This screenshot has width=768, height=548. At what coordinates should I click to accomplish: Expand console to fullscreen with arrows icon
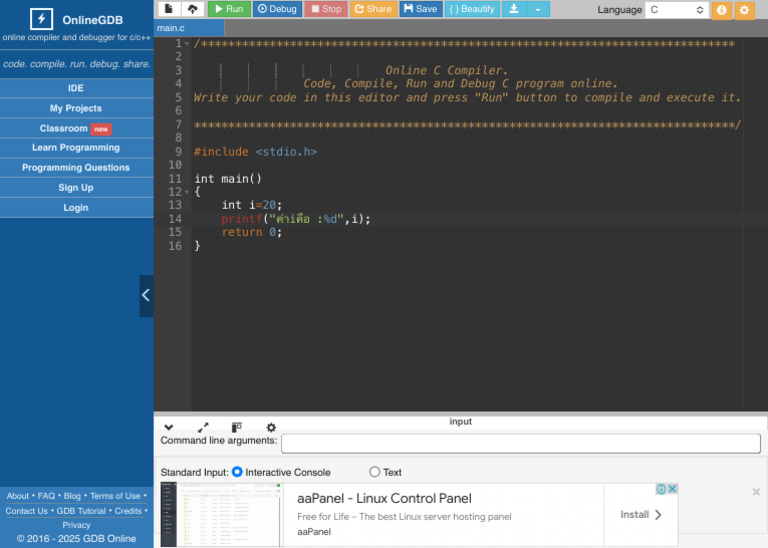pos(203,427)
